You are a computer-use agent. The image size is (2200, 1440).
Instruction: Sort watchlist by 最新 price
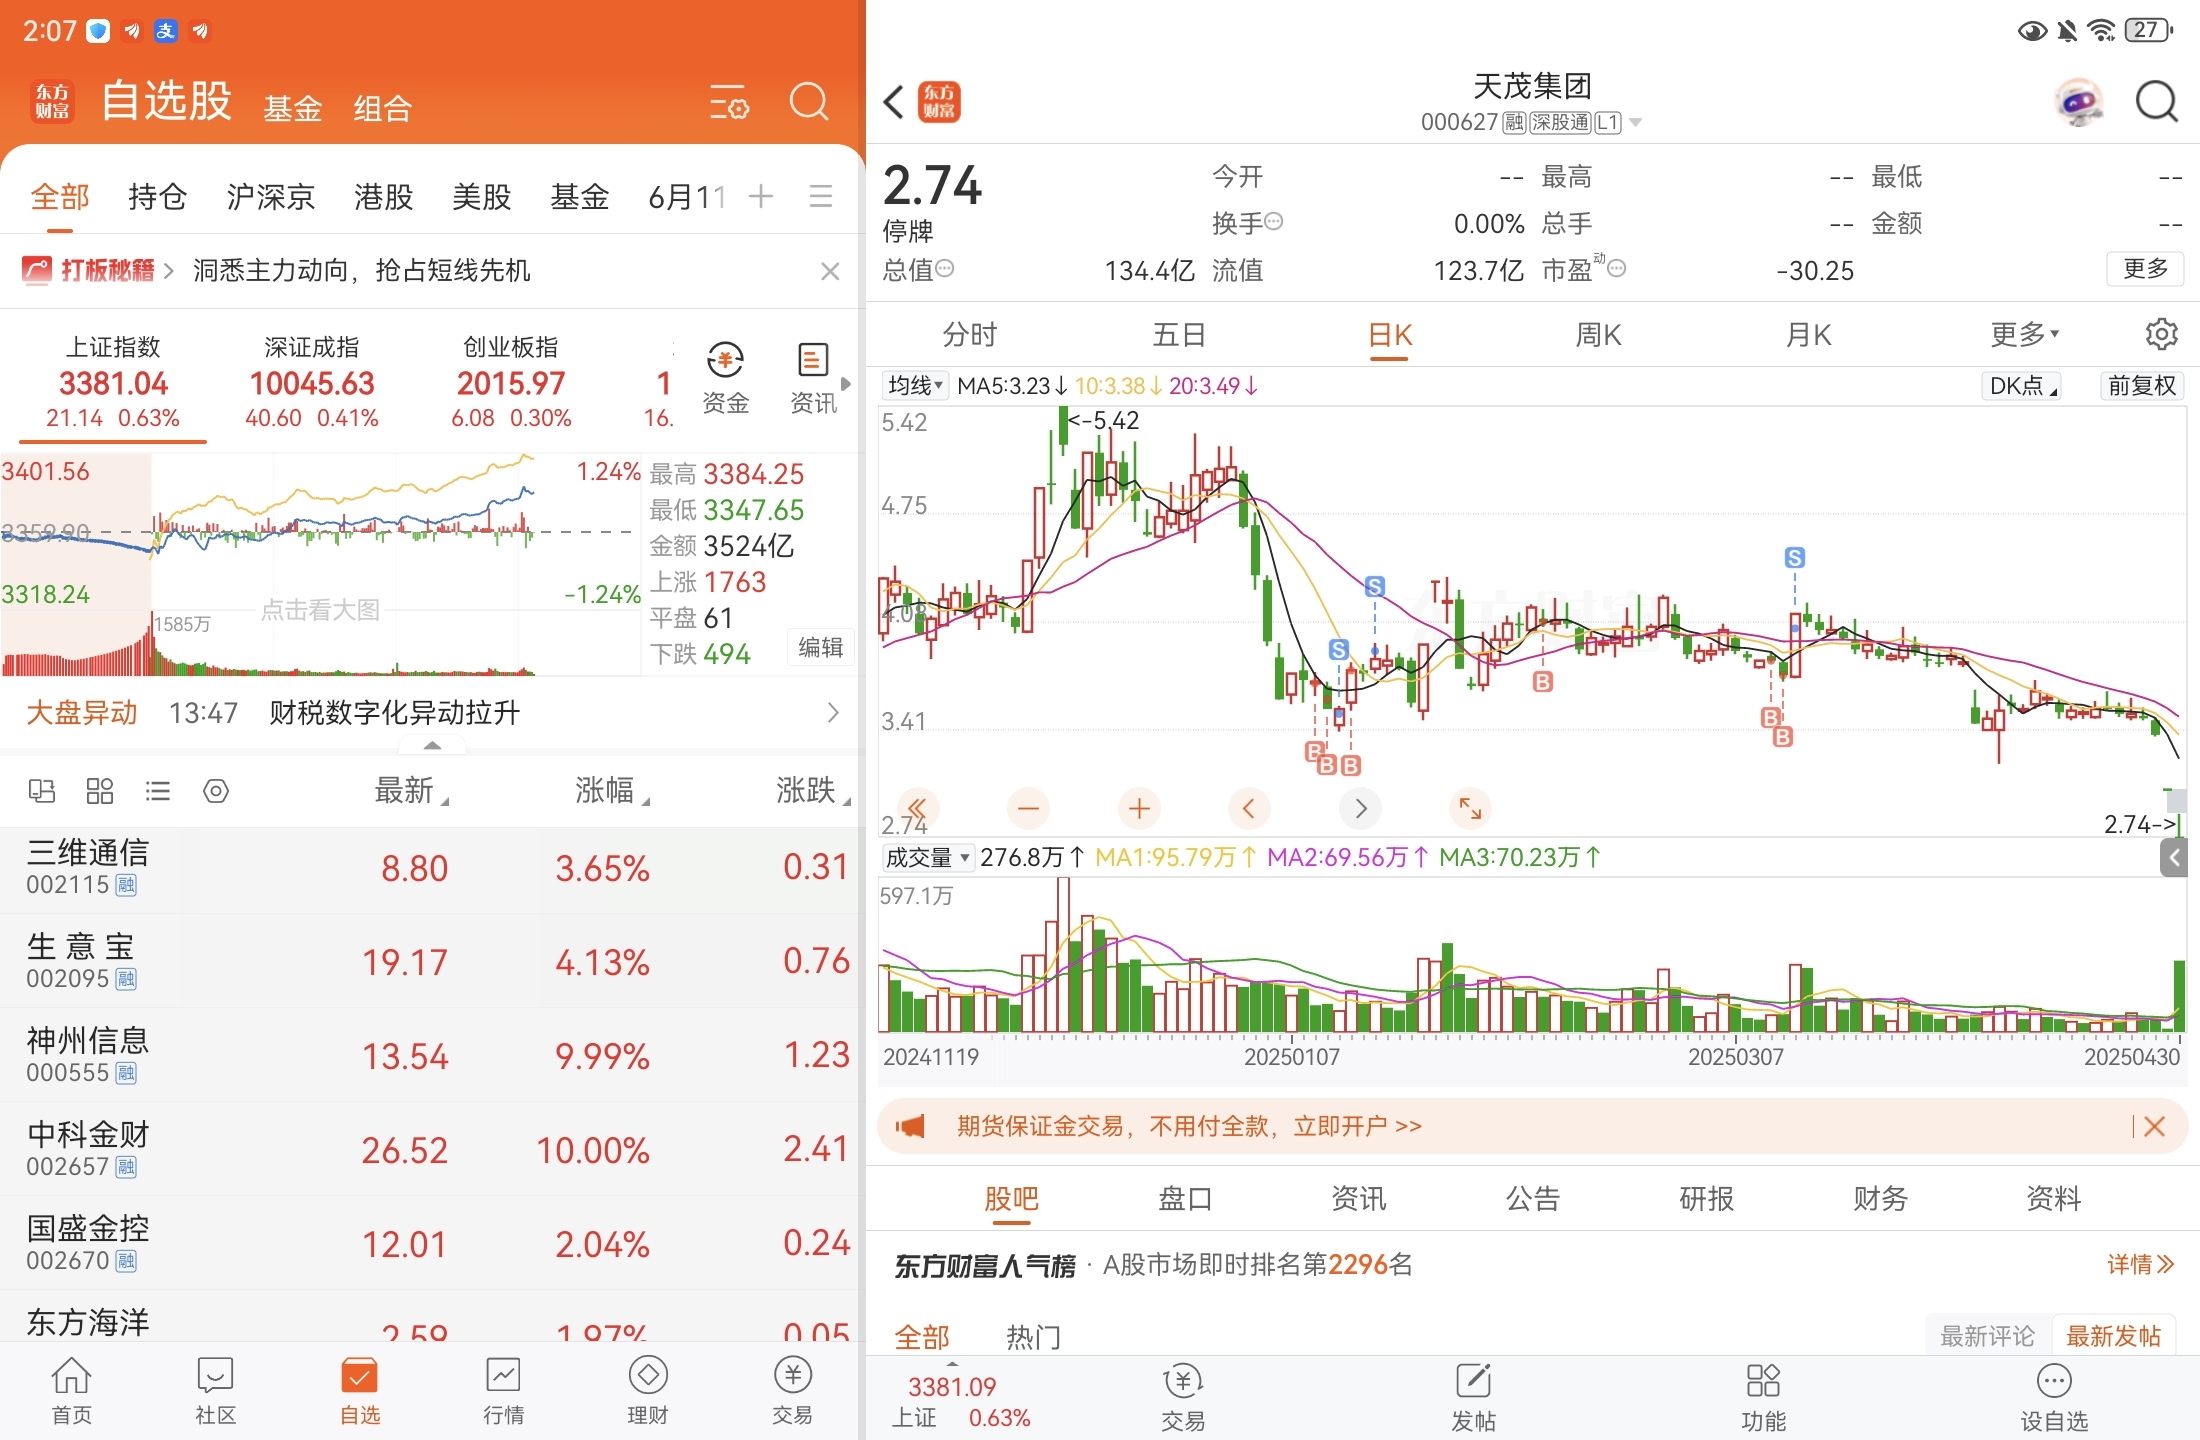pyautogui.click(x=411, y=791)
